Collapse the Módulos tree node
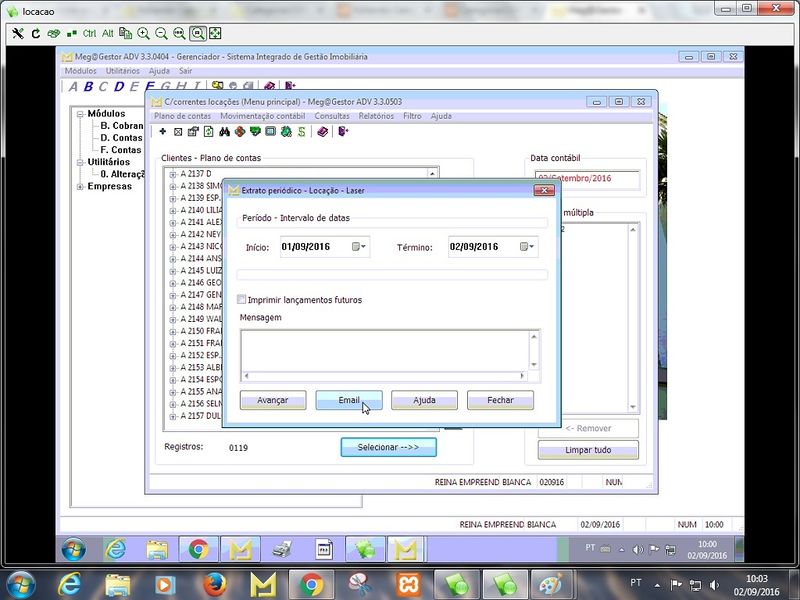800x600 pixels. 81,114
